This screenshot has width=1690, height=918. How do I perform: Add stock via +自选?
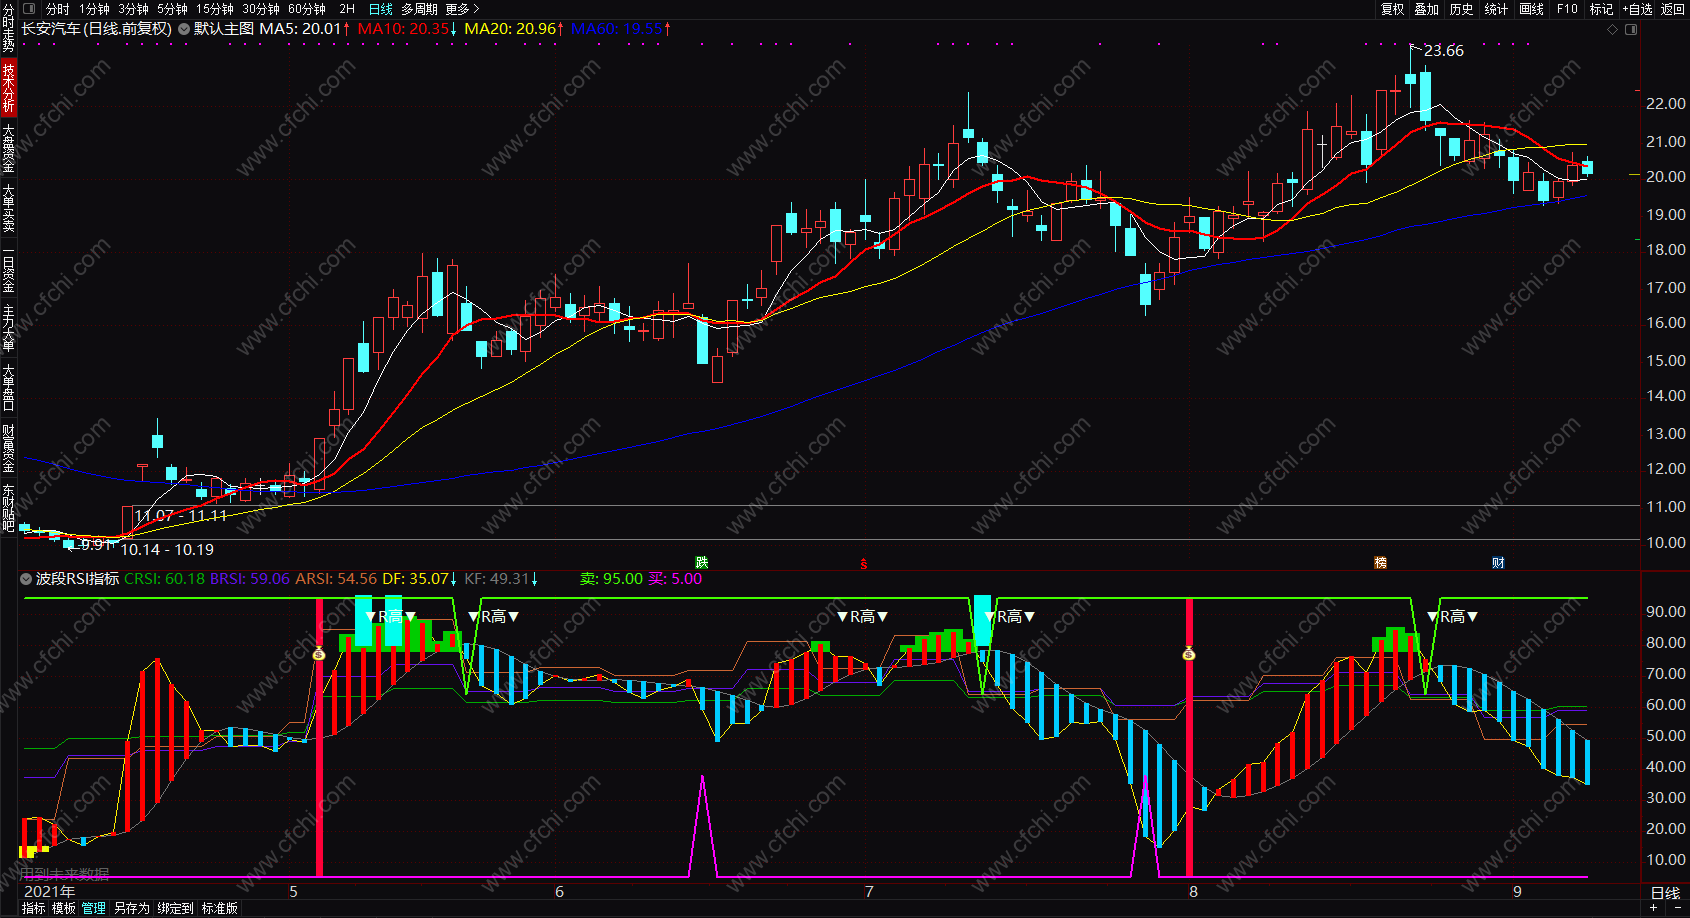1637,9
